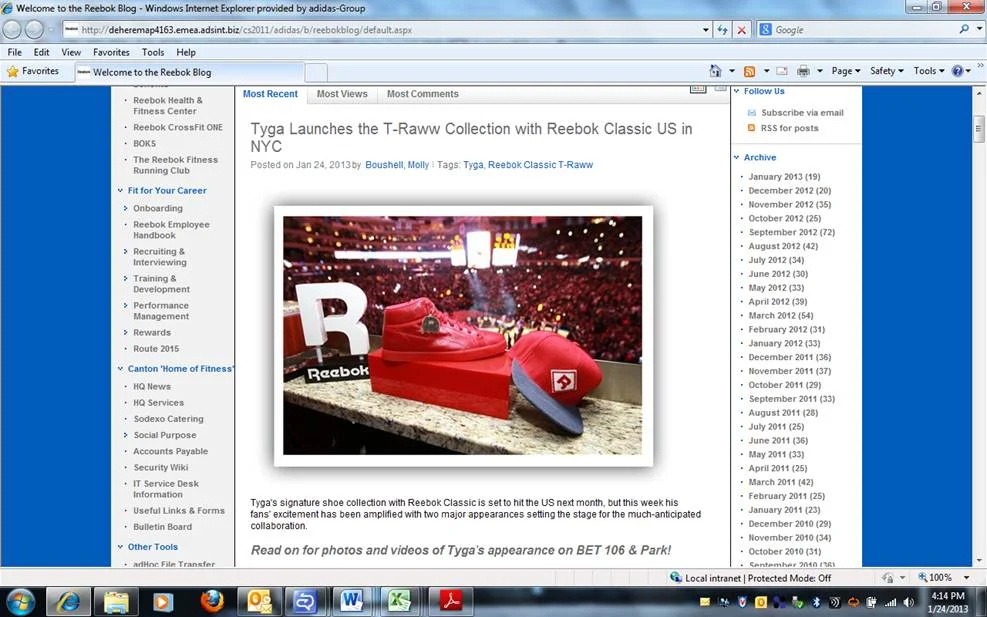Click the Subscribe via email envelope icon
Screen dimensions: 987x617
(751, 113)
